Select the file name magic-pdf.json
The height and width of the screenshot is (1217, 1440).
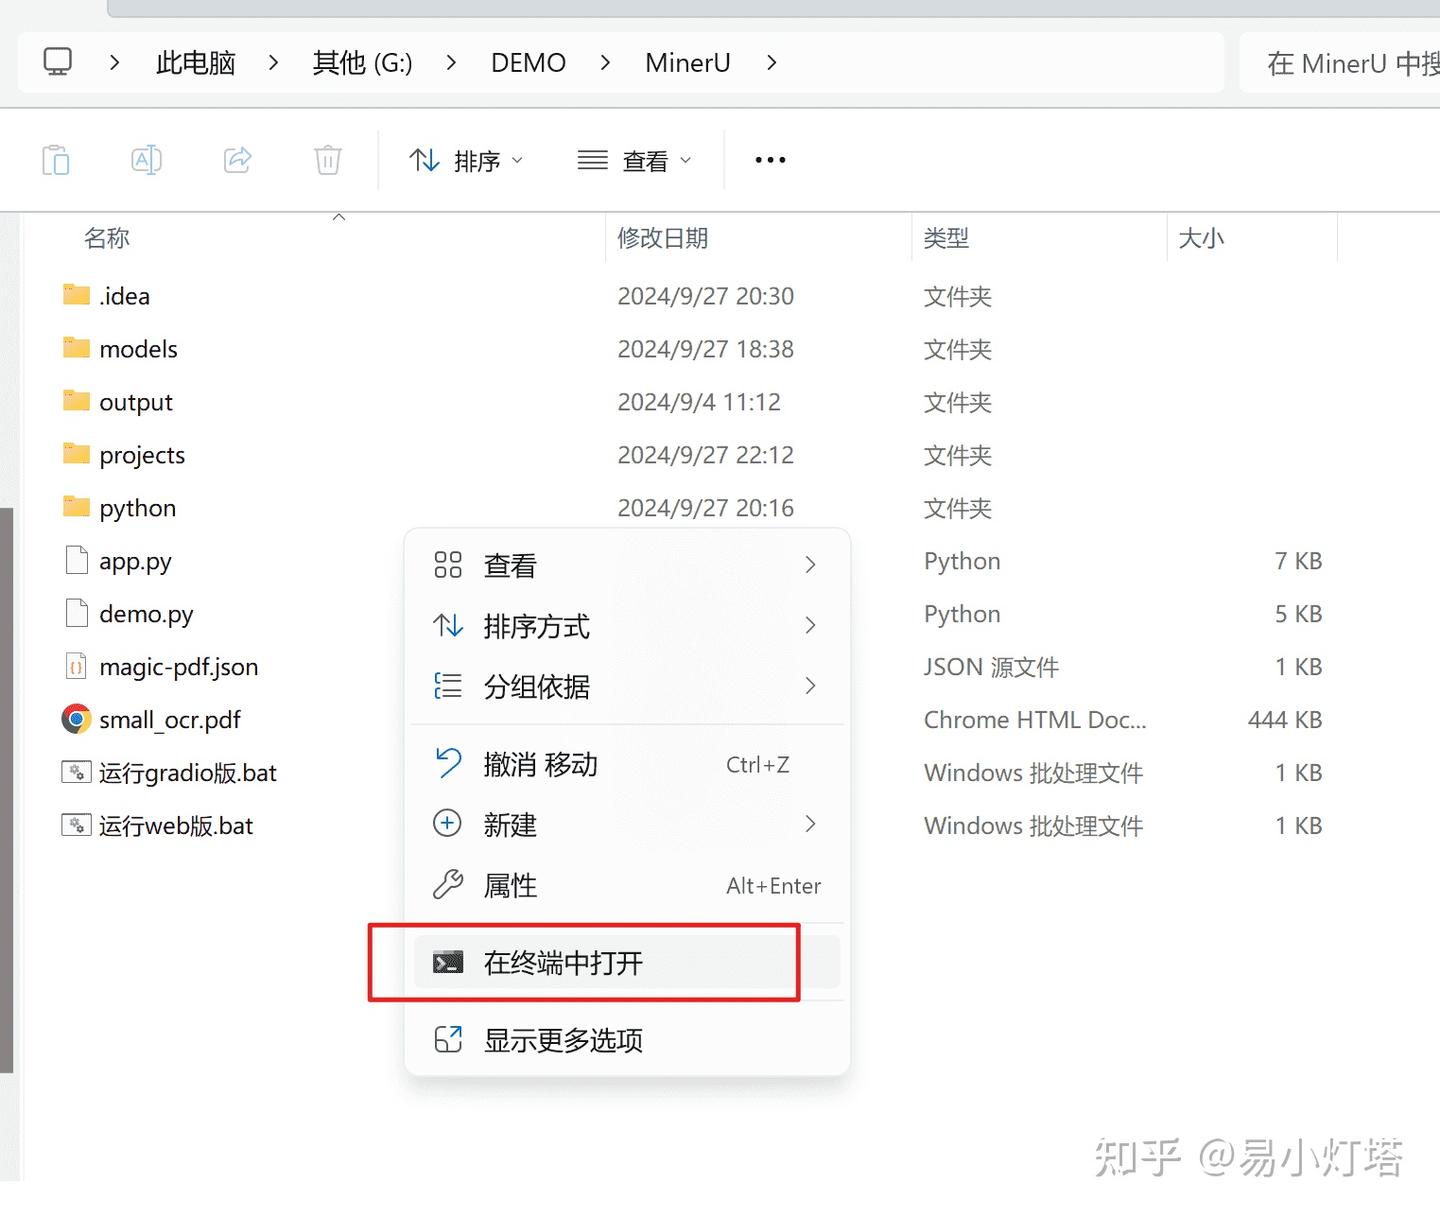click(x=179, y=667)
